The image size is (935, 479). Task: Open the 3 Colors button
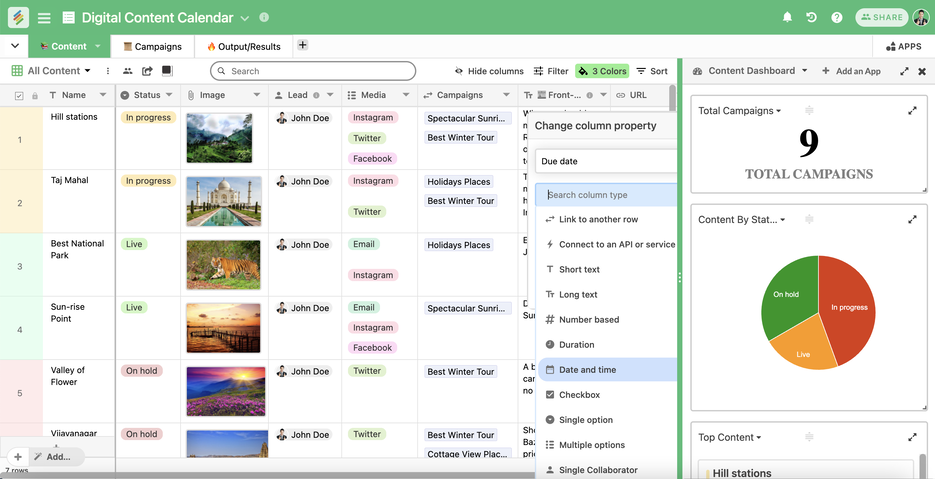tap(602, 71)
